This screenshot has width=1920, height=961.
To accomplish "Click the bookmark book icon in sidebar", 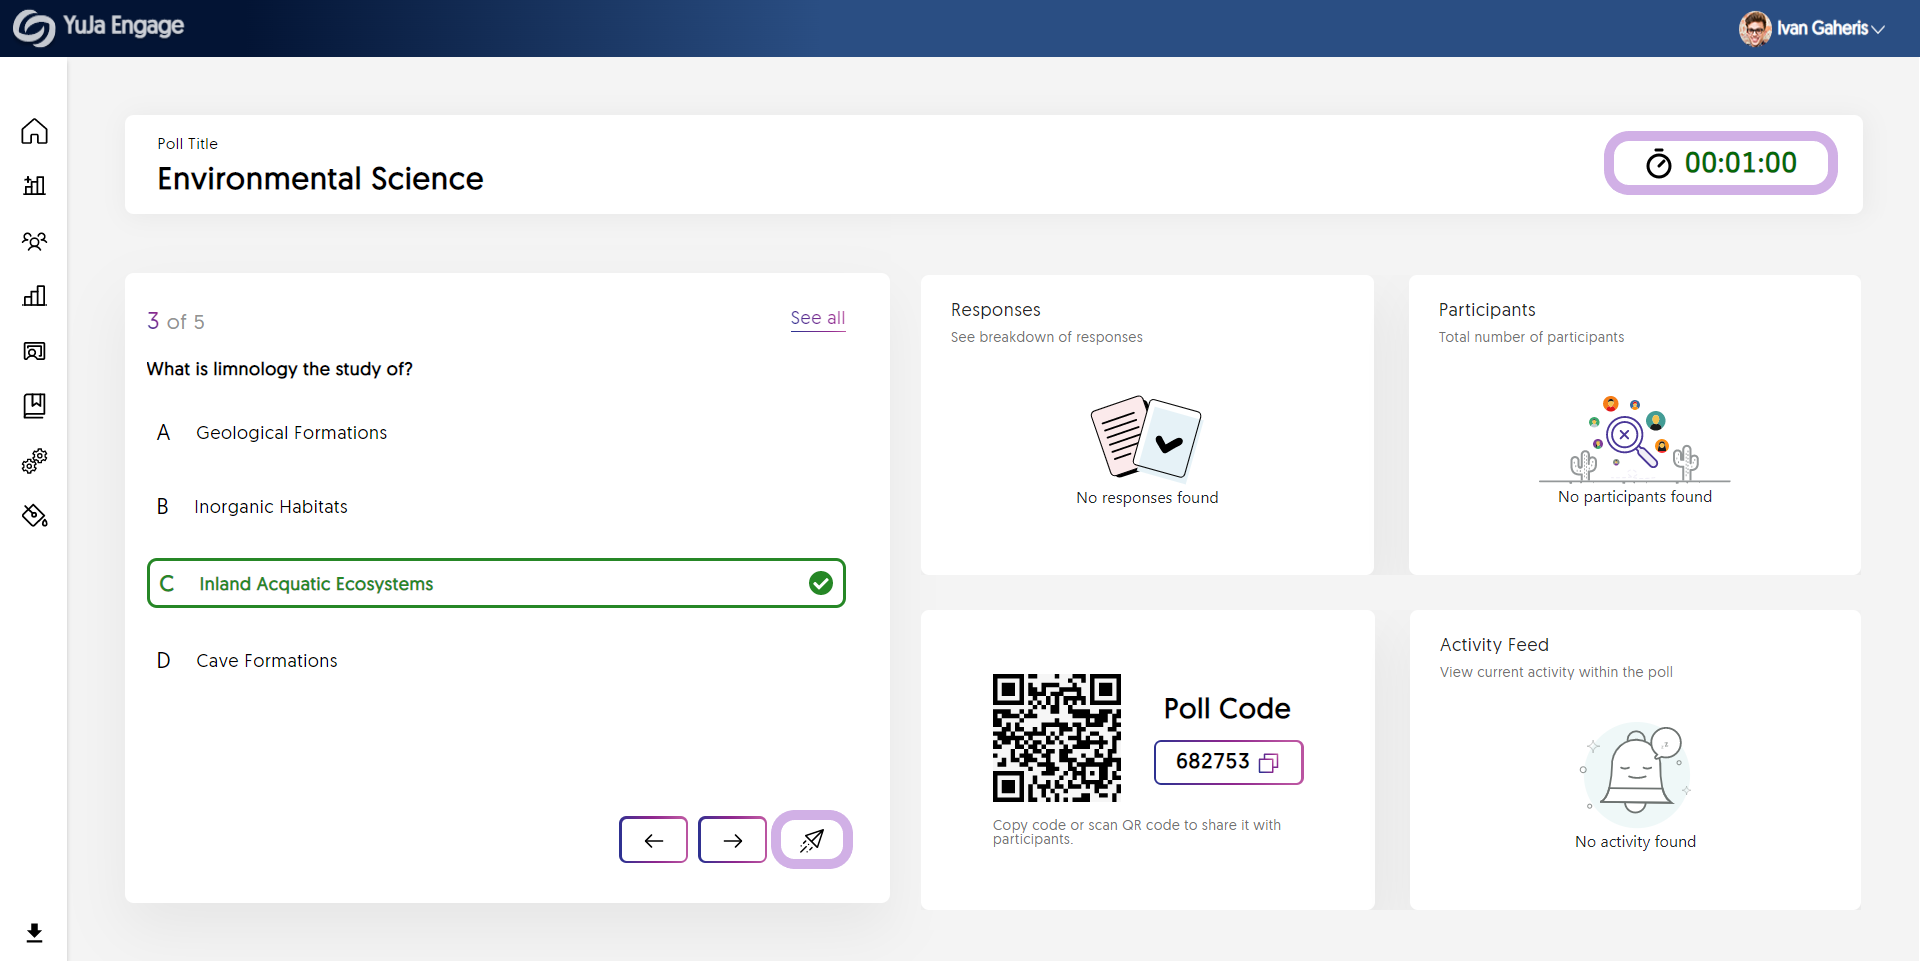I will click(34, 405).
